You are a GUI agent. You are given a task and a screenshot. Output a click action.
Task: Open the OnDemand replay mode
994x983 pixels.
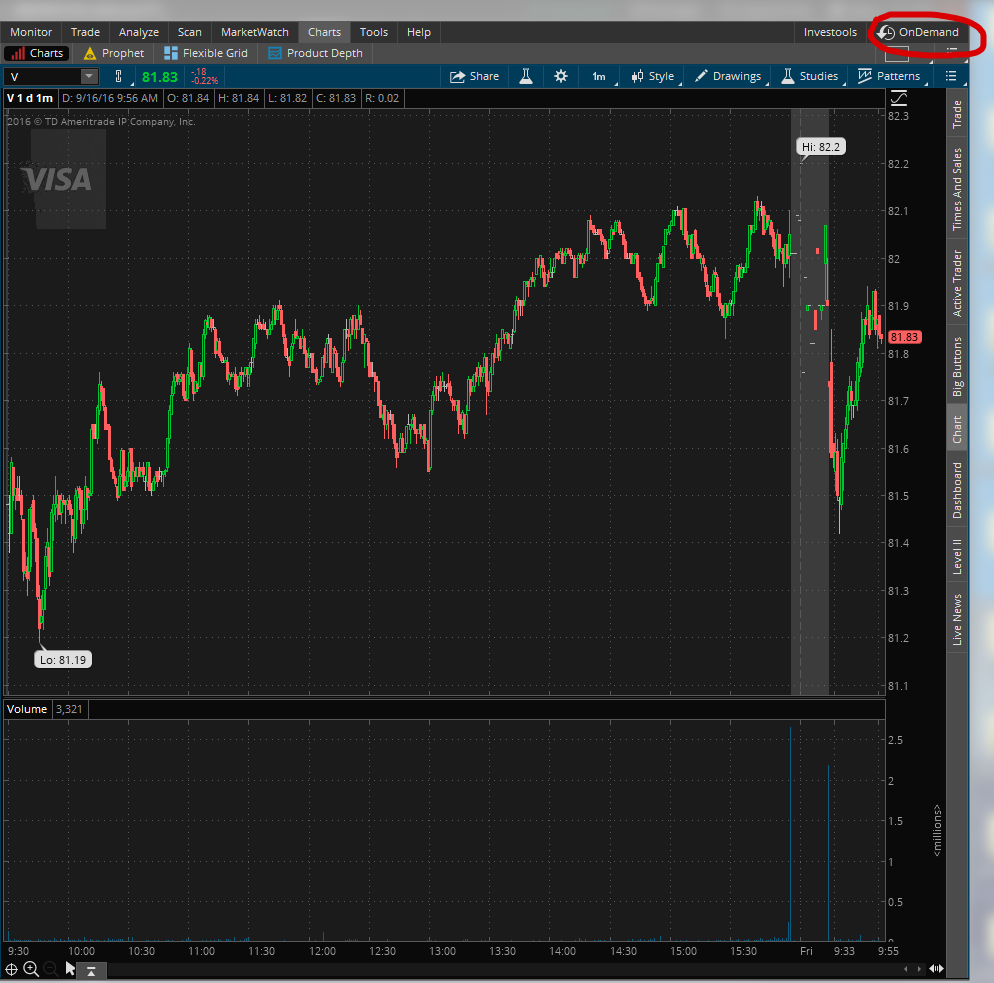click(x=919, y=32)
